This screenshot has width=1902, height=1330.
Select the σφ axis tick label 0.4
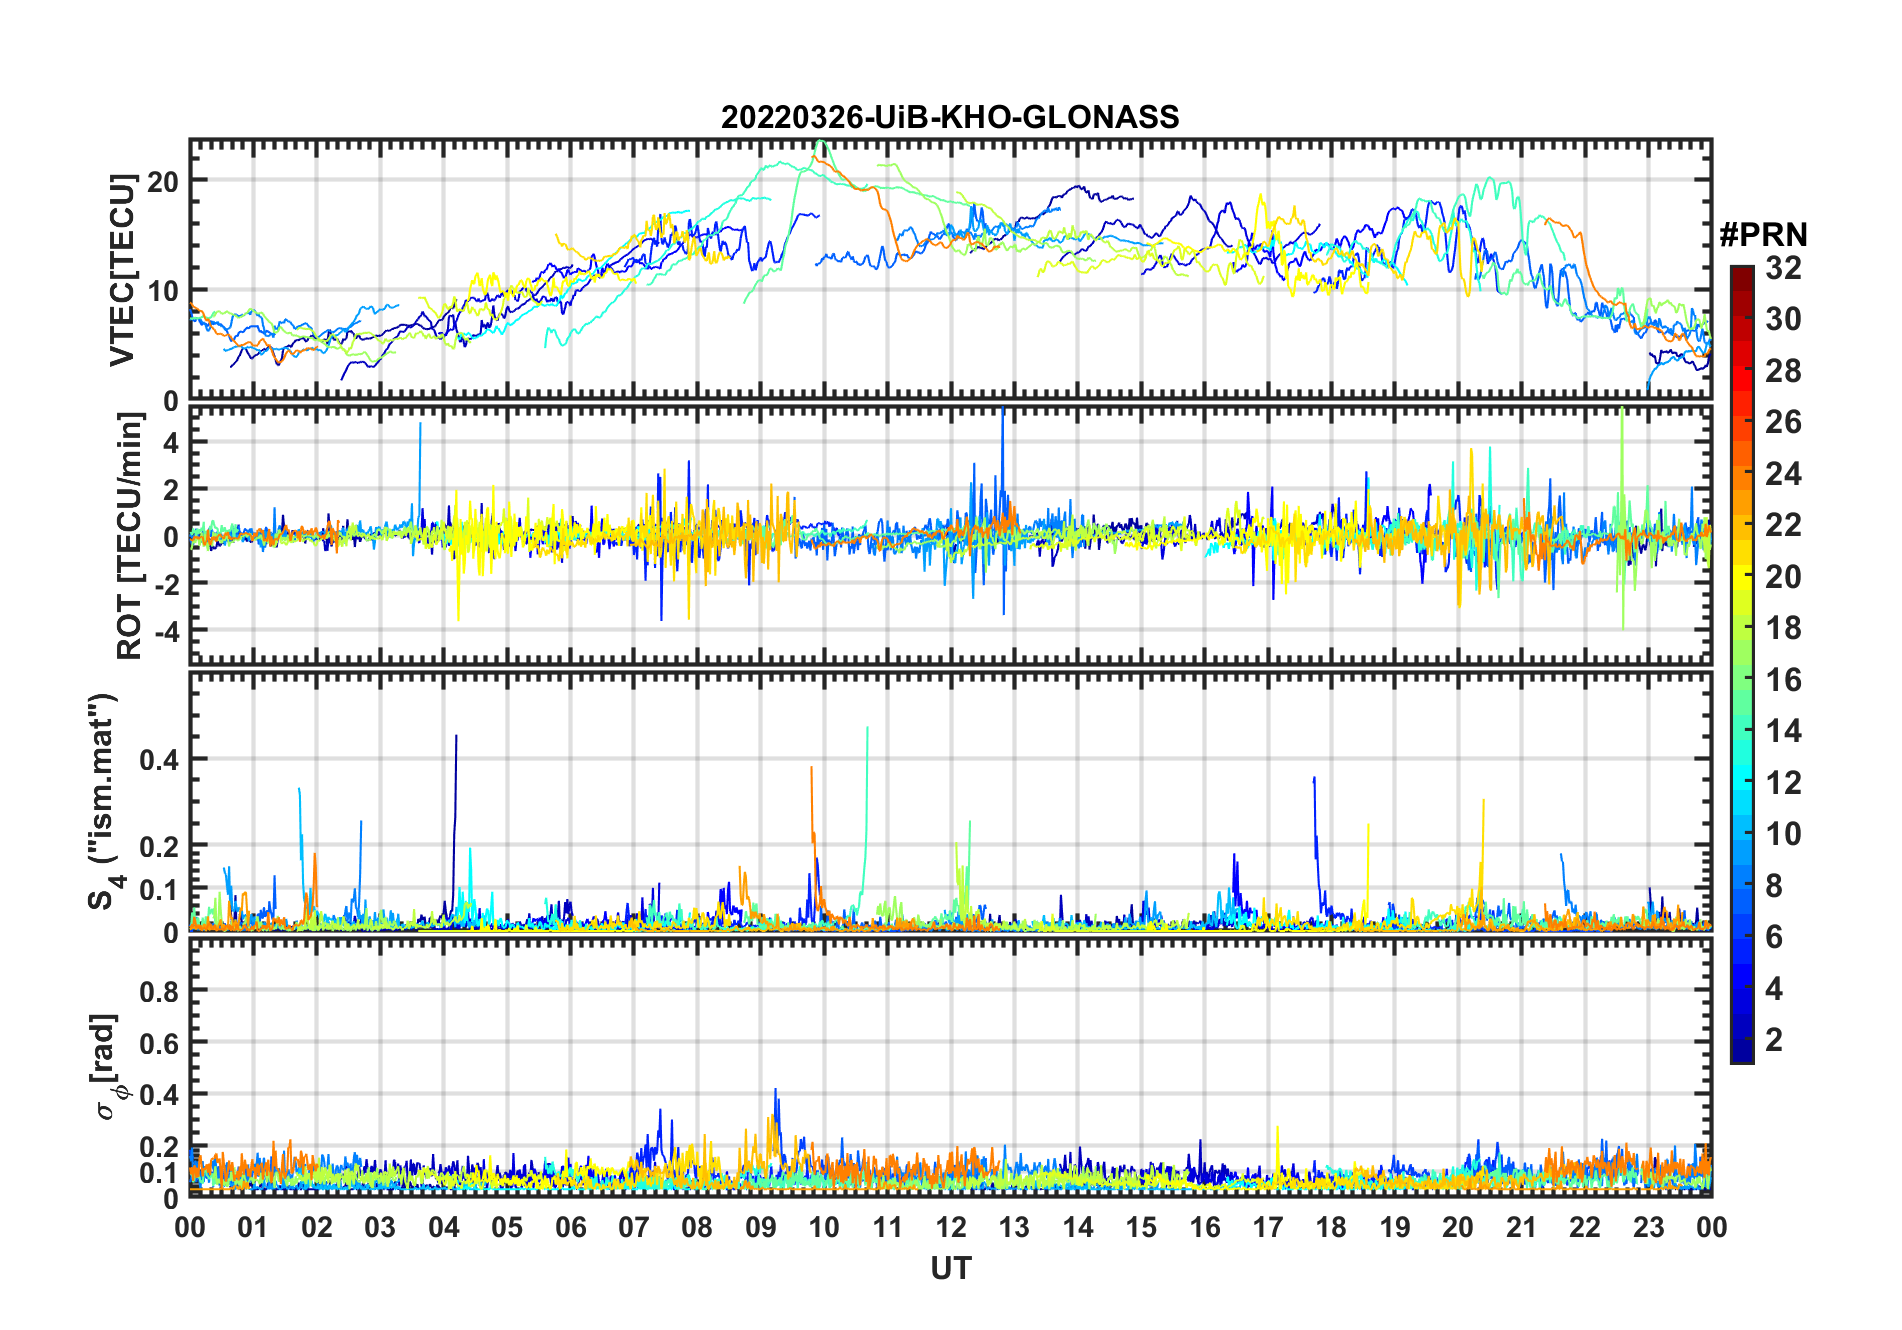[x=159, y=1095]
